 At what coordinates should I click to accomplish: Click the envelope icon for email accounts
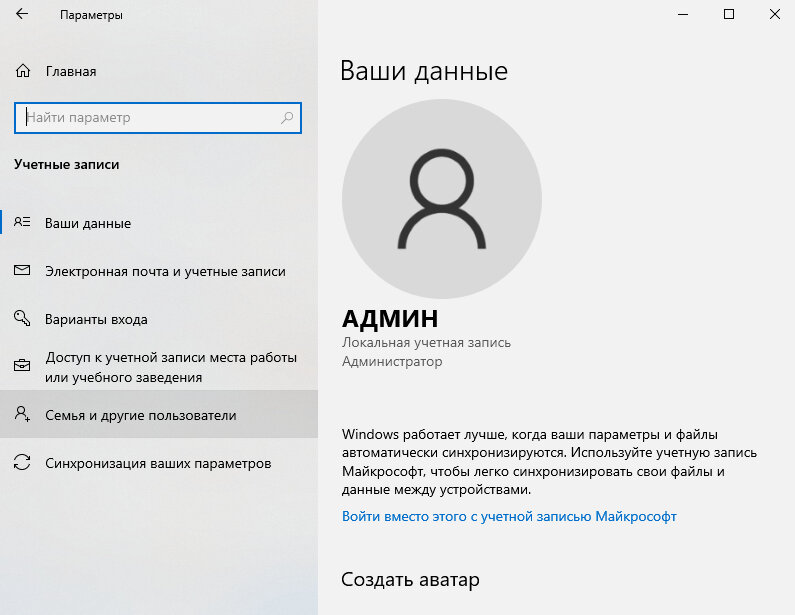point(22,270)
